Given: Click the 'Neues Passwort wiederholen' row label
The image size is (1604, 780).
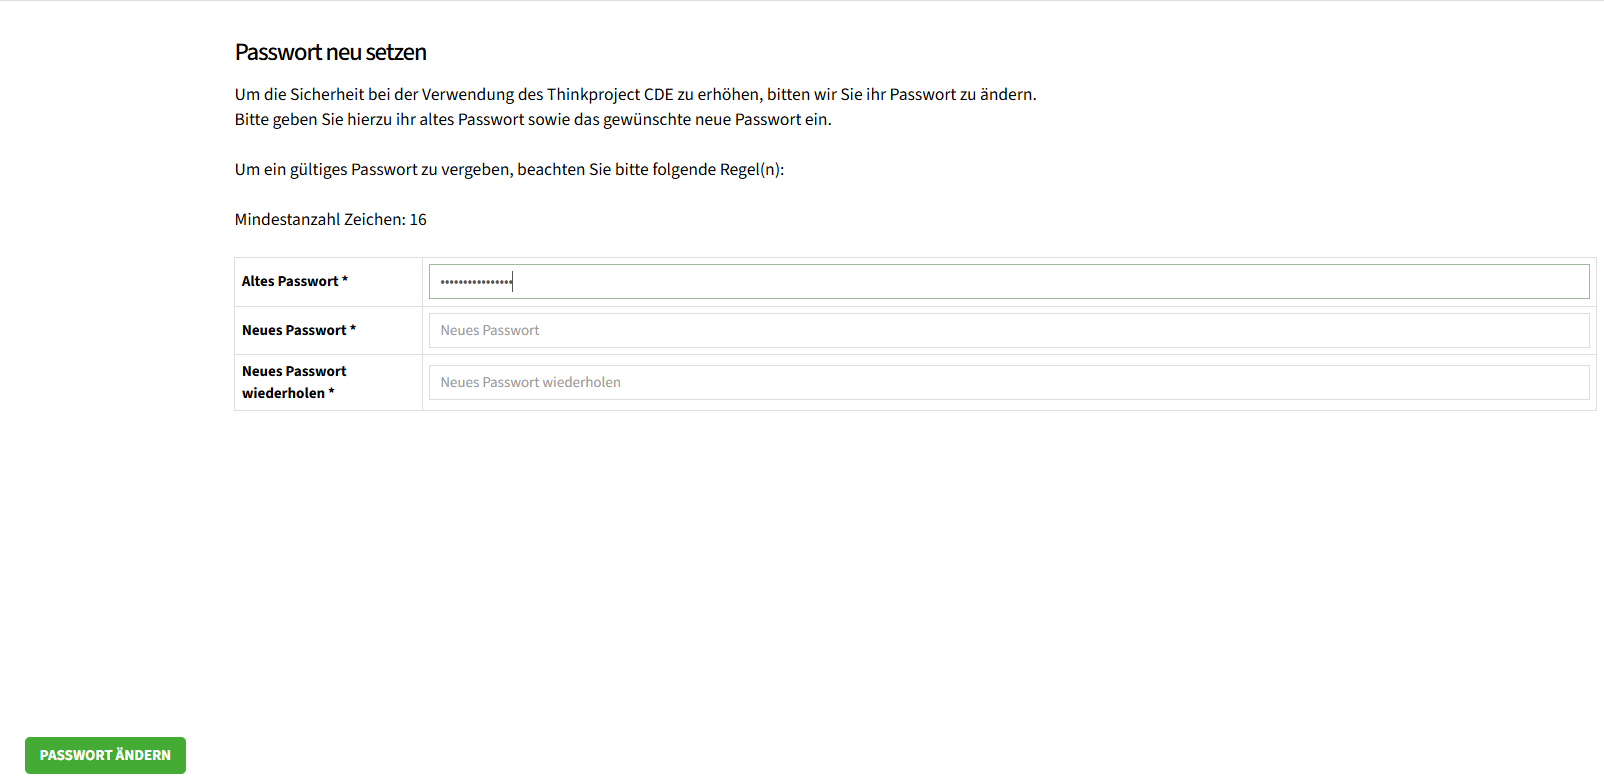Looking at the screenshot, I should (x=294, y=382).
